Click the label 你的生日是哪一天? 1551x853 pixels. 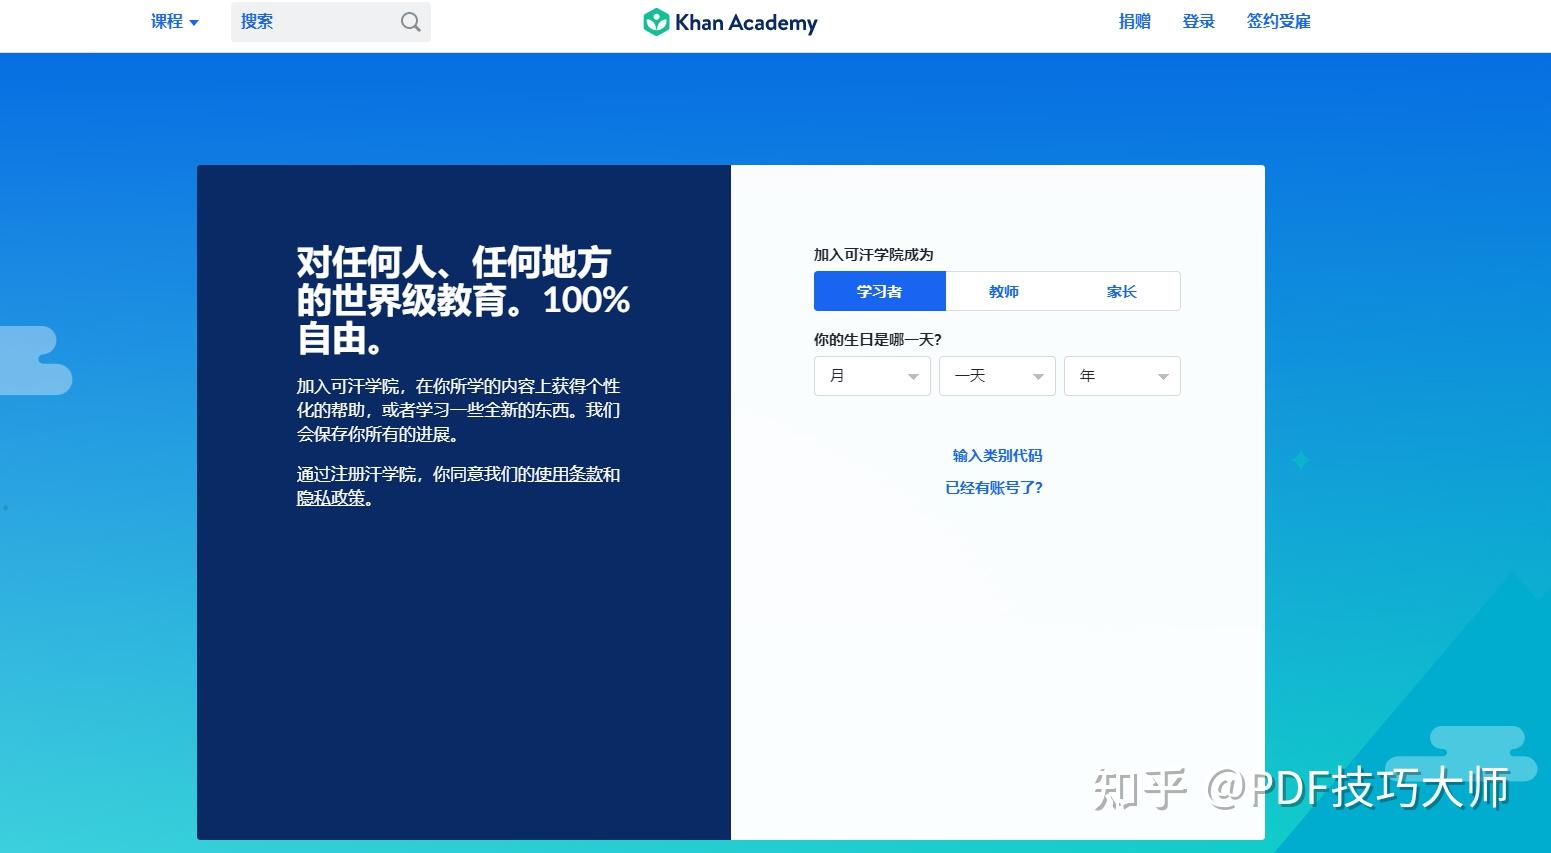[x=878, y=339]
